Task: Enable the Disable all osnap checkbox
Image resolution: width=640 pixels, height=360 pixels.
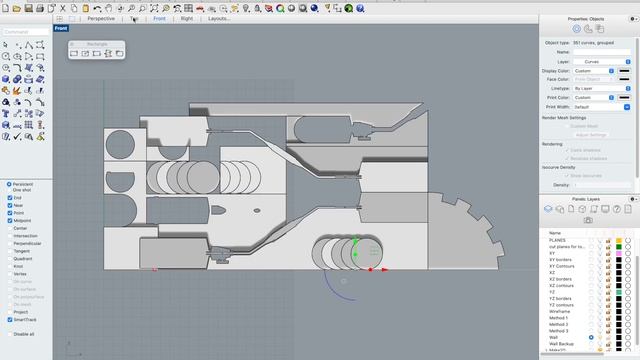Action: coord(10,334)
